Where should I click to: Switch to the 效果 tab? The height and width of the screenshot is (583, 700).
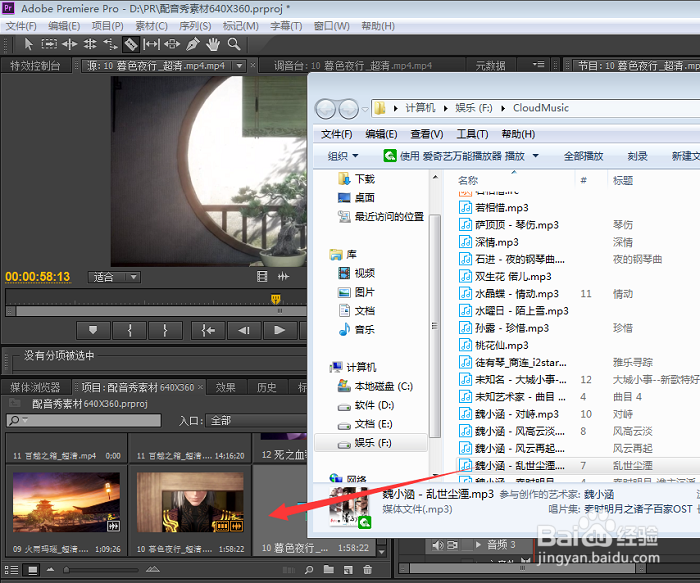pos(225,387)
